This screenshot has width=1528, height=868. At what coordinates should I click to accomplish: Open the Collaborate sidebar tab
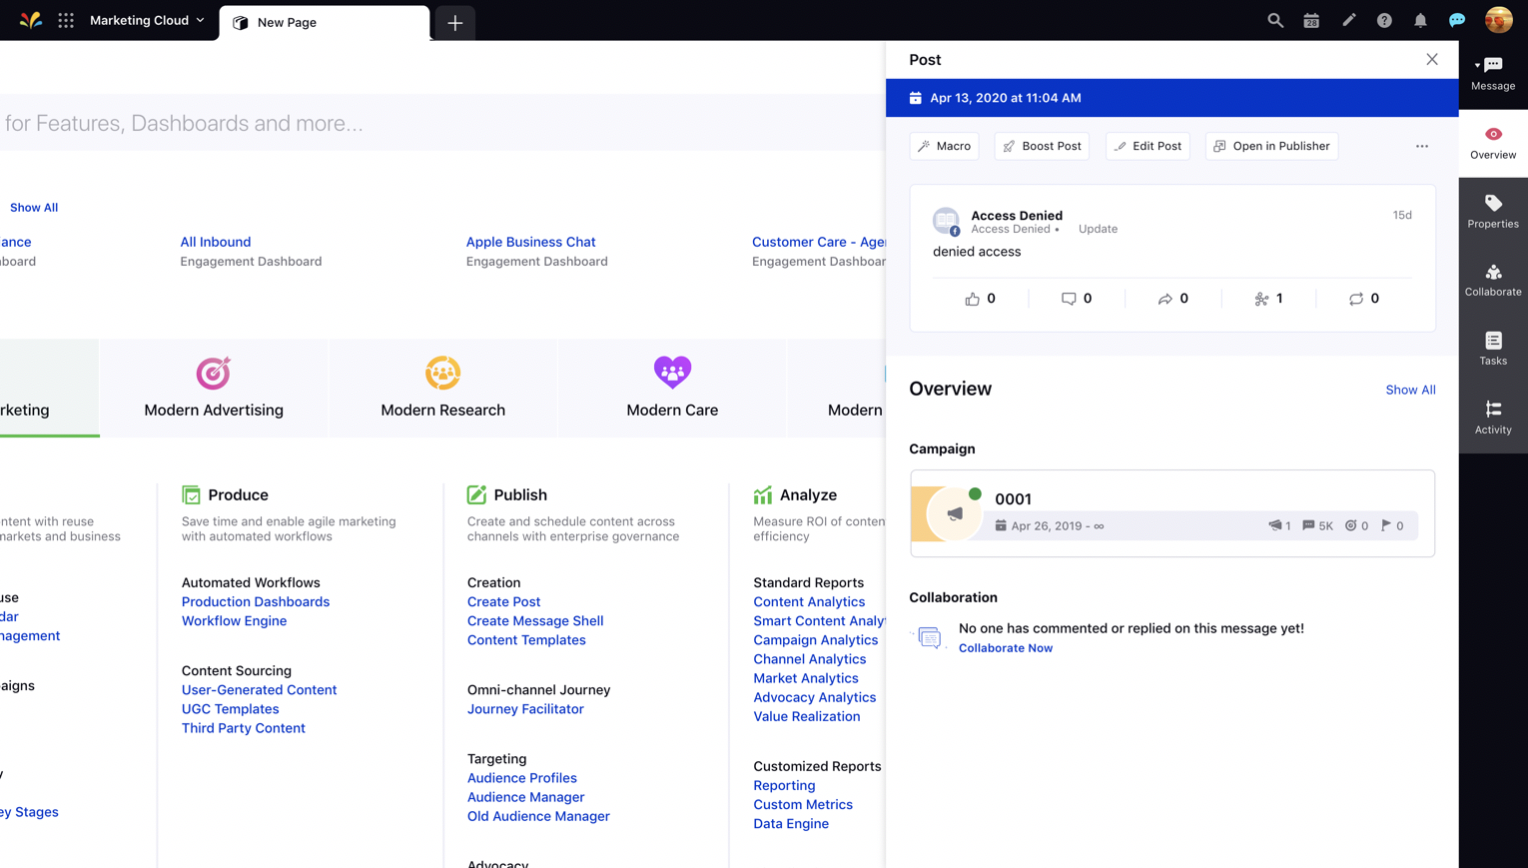[1493, 281]
